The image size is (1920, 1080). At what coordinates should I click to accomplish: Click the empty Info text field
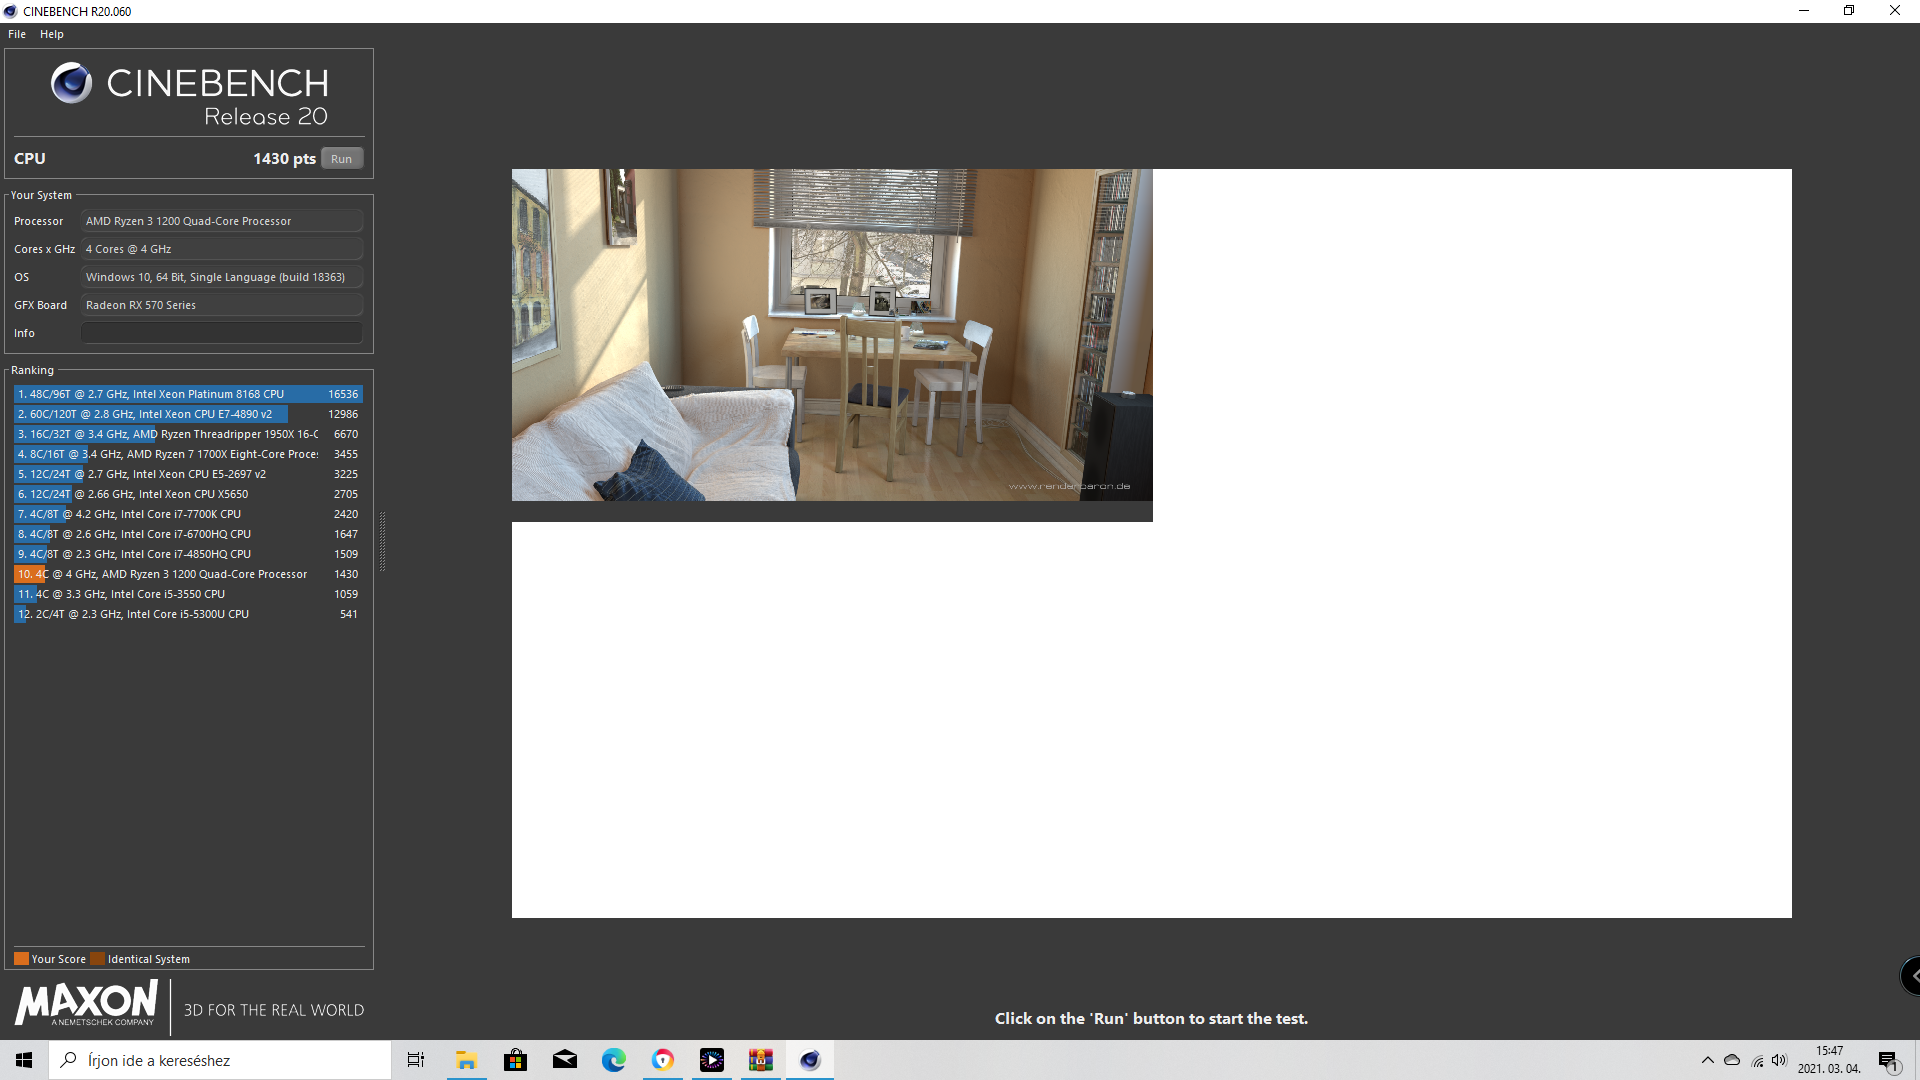point(222,333)
